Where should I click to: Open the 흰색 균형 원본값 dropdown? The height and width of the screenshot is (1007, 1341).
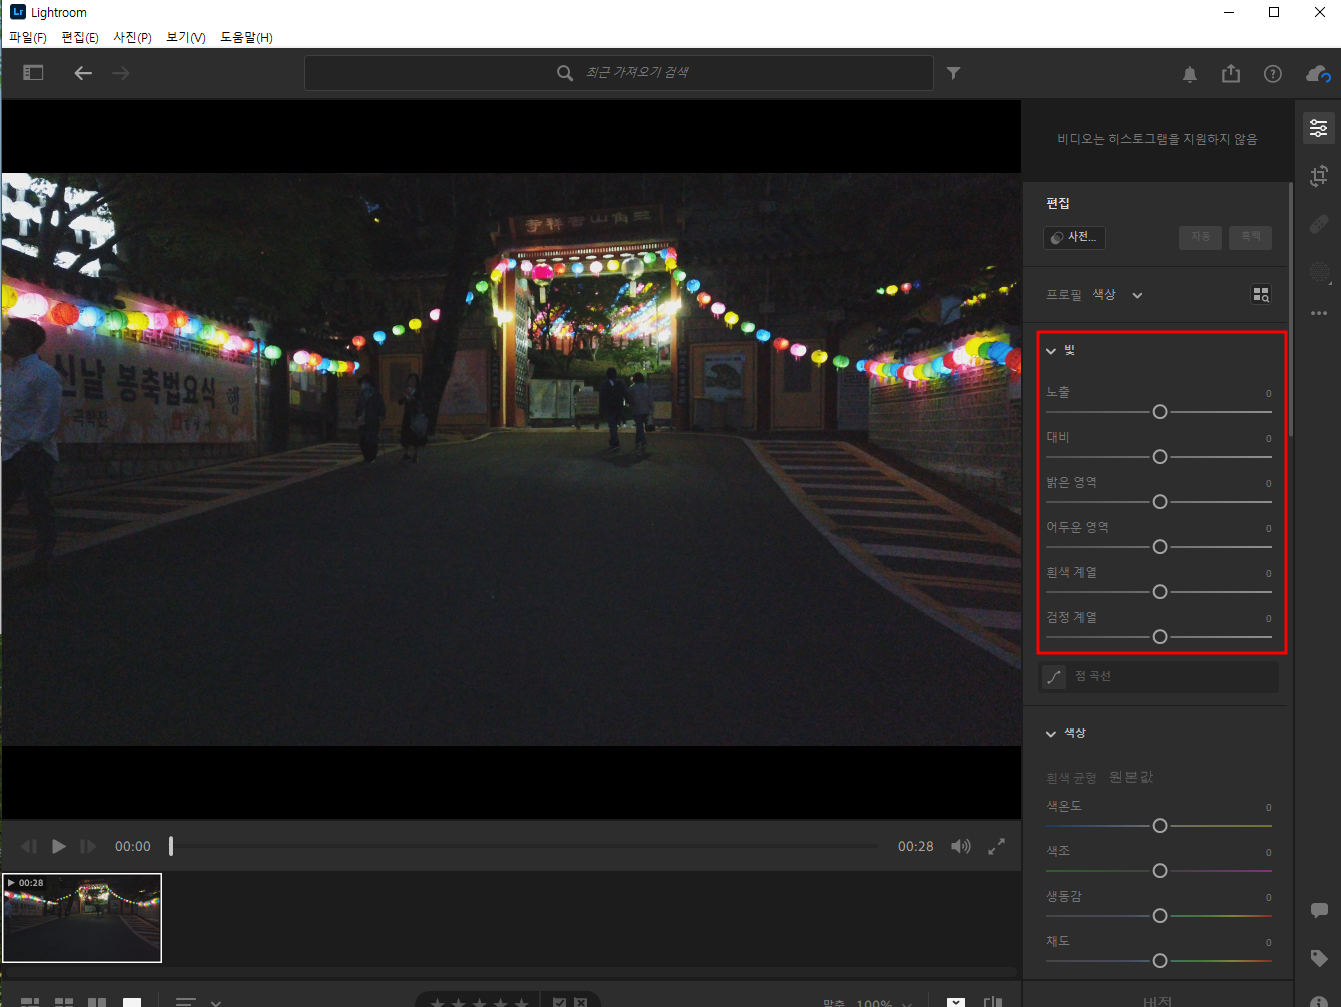point(1131,777)
